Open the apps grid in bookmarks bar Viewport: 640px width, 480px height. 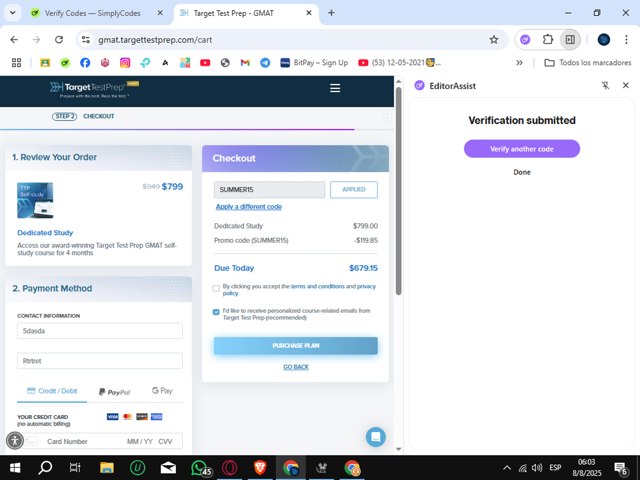click(16, 62)
